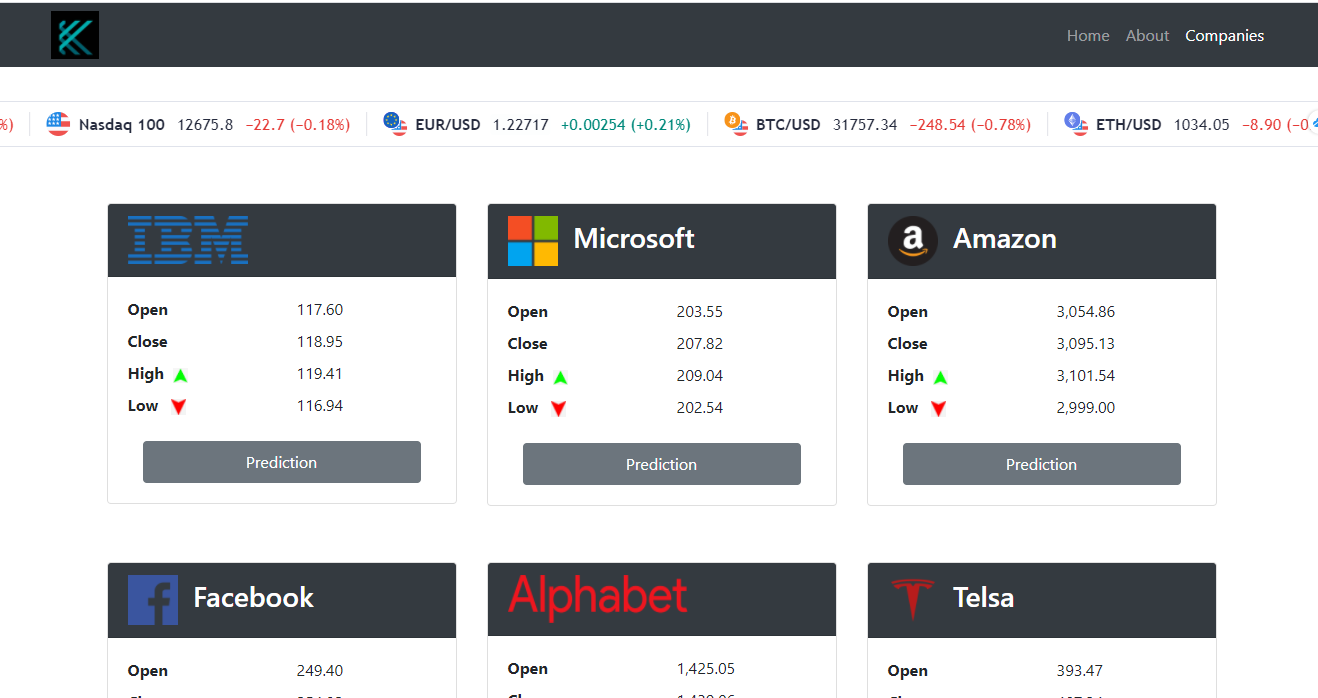Click the IBM logo on its card
The width and height of the screenshot is (1318, 698).
coord(188,240)
